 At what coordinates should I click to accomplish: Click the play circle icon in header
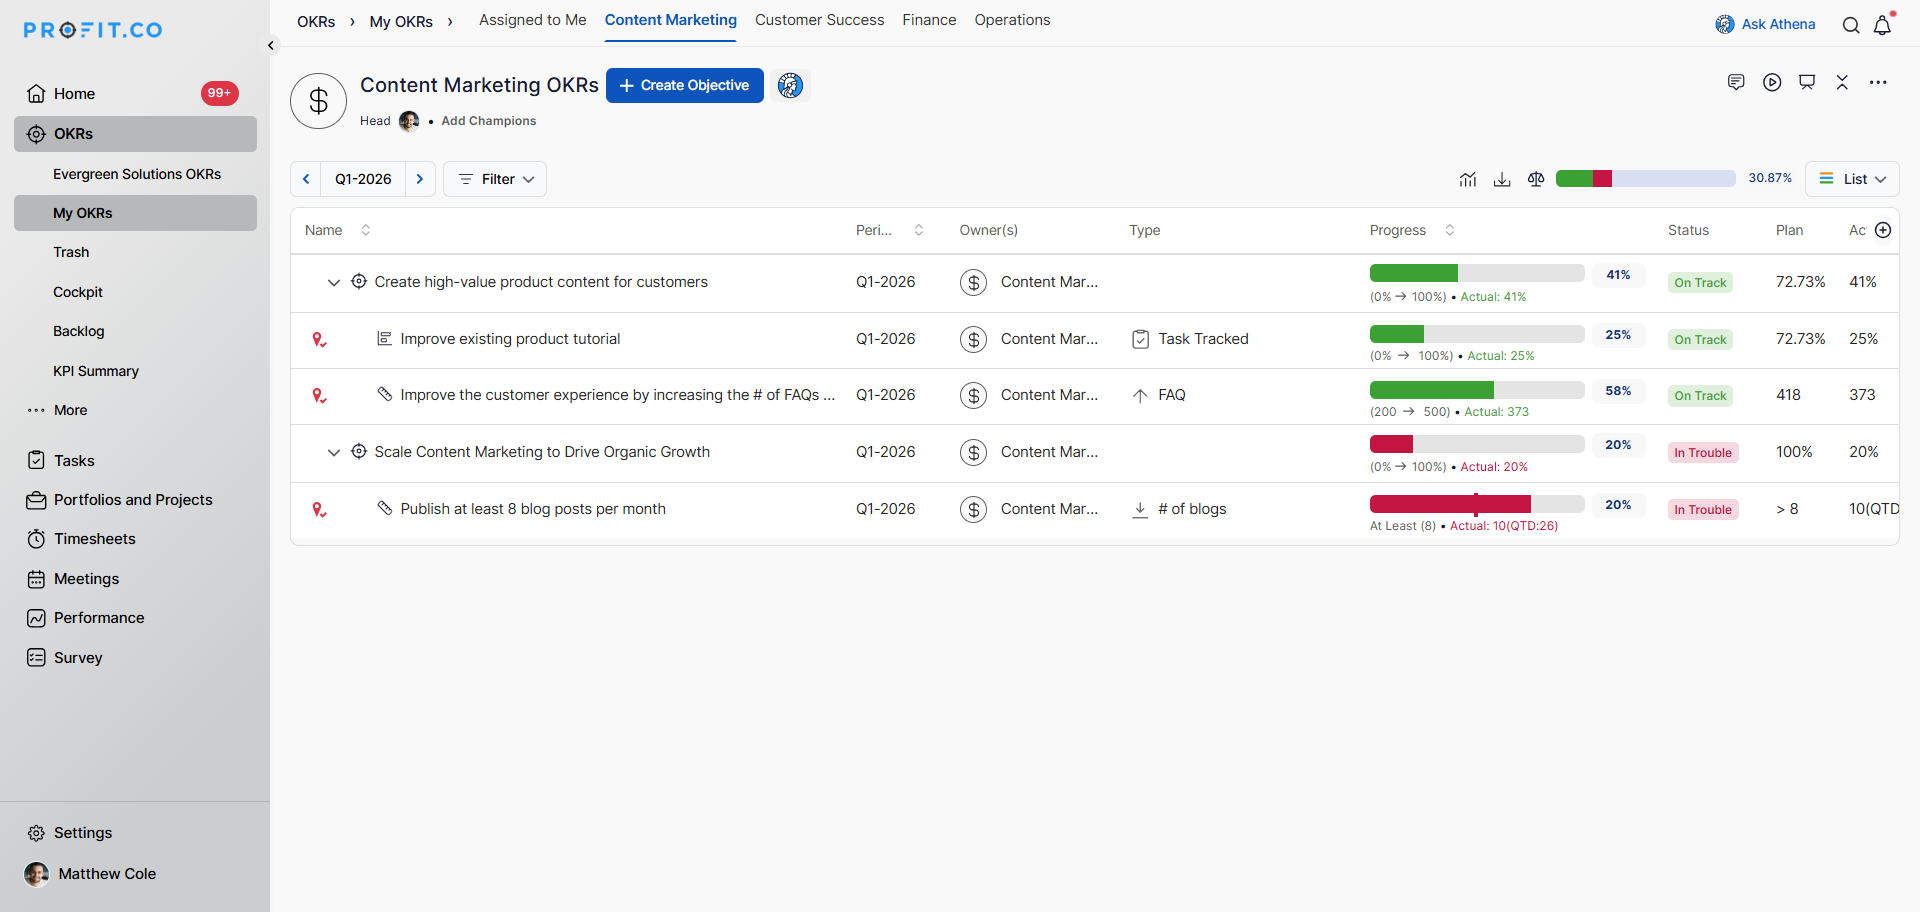tap(1772, 82)
